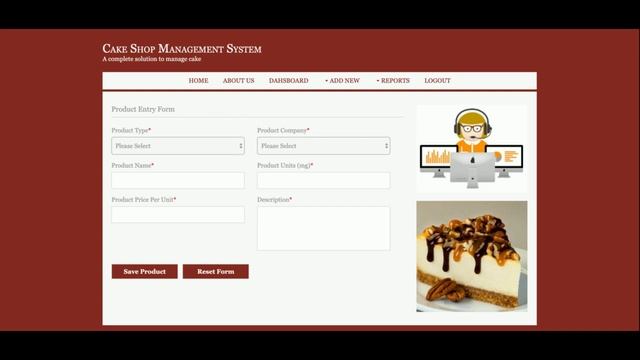
Task: Click the 'Product Entry Form' heading
Action: (143, 109)
